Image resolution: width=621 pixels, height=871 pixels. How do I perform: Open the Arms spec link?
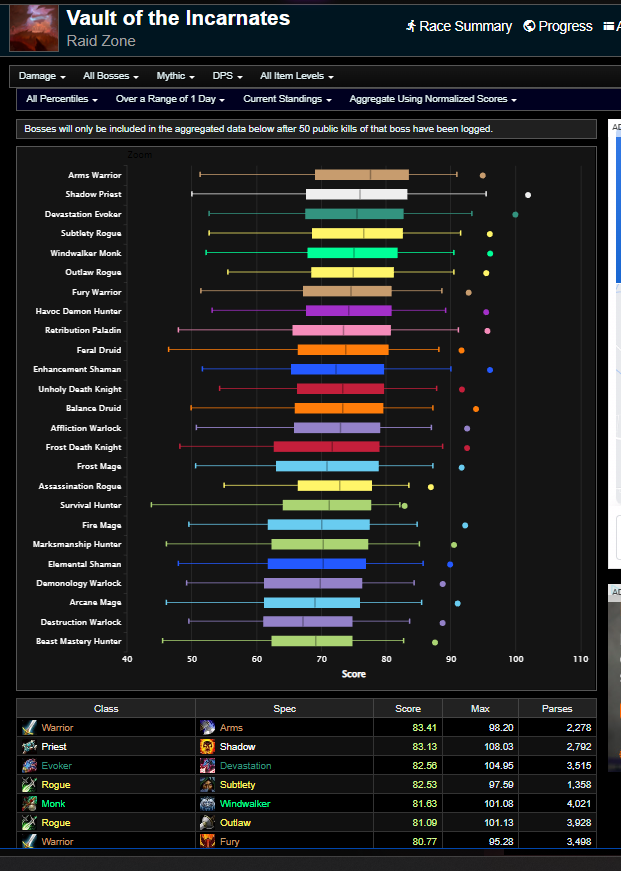click(231, 728)
